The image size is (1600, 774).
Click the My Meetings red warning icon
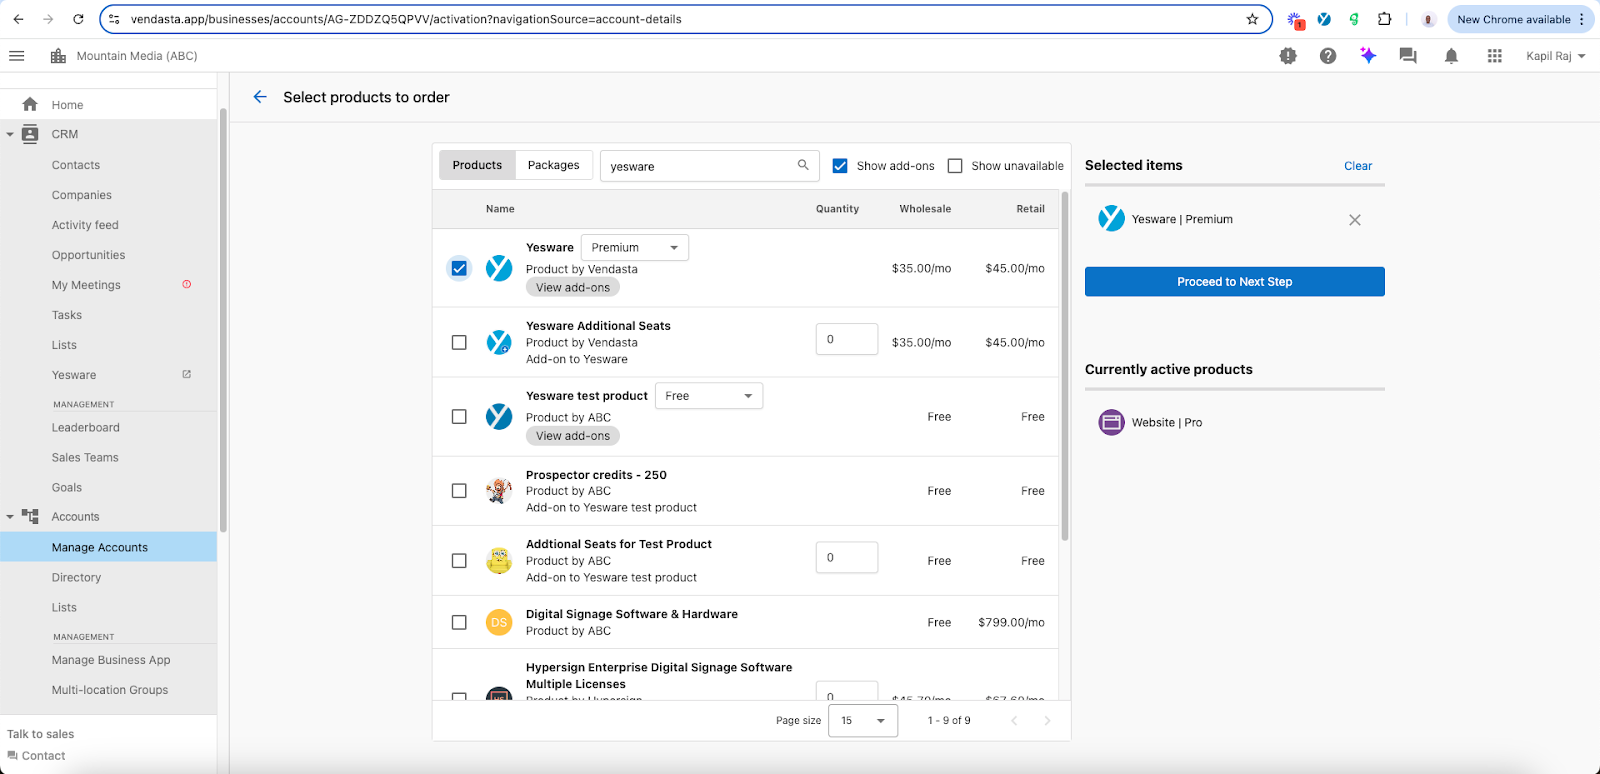[x=186, y=284]
